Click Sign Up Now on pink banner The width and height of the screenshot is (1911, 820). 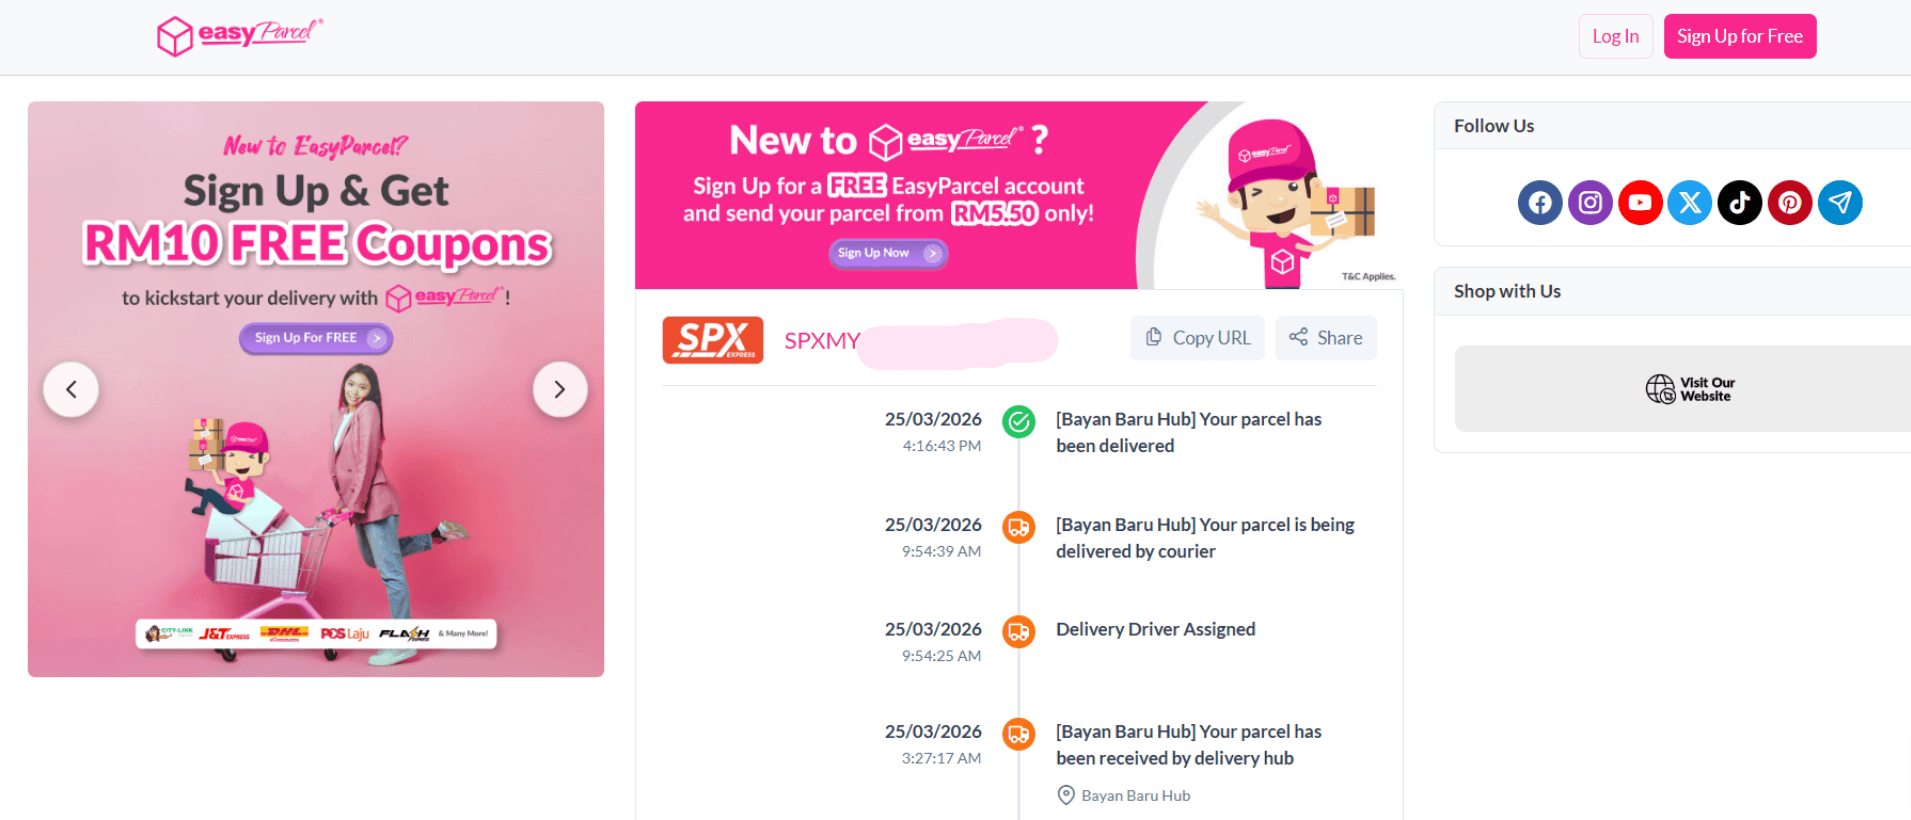(888, 253)
